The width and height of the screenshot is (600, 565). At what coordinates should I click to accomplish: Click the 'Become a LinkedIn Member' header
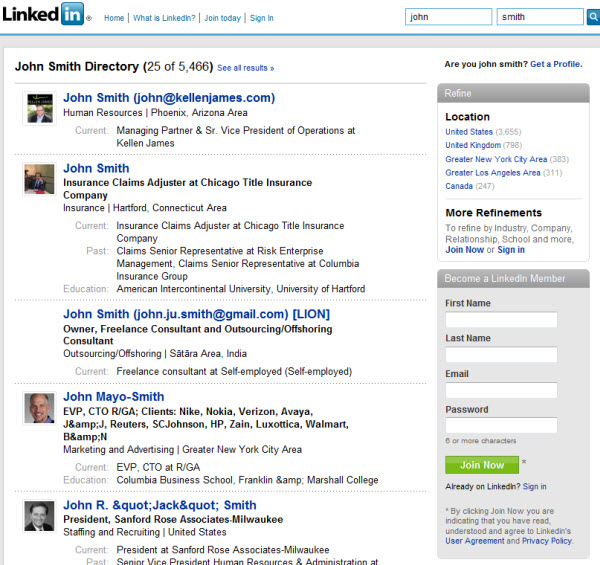(x=513, y=278)
